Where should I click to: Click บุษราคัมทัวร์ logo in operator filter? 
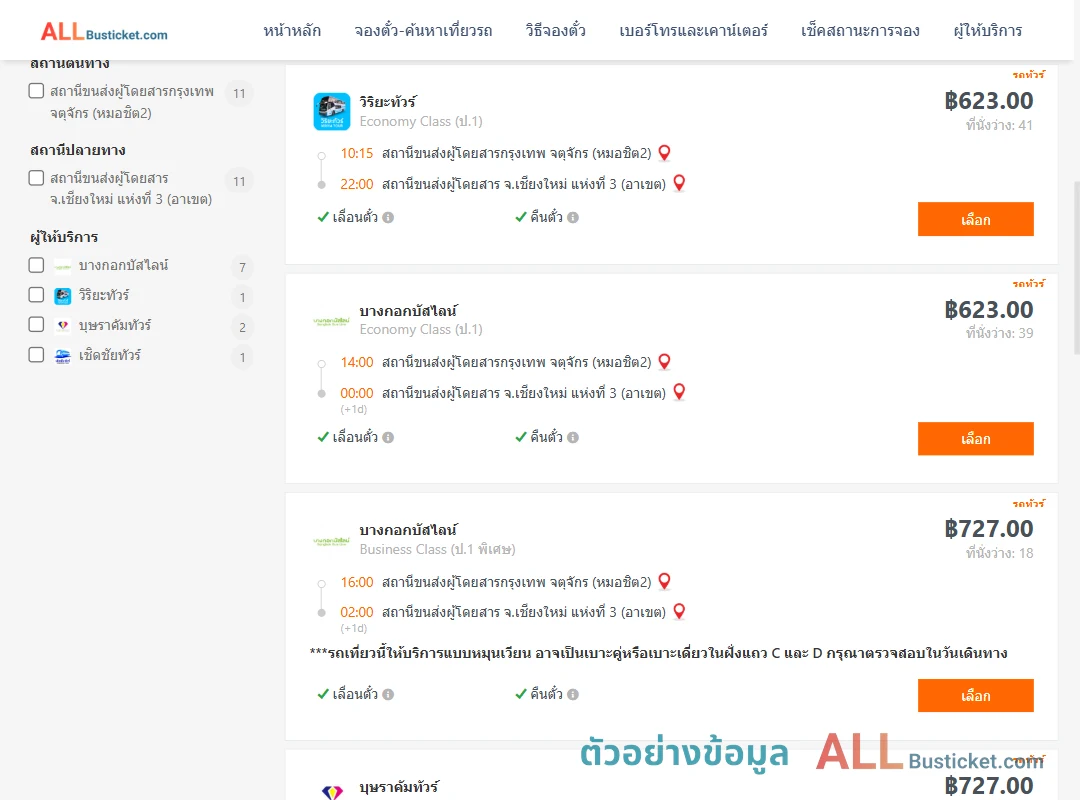click(x=63, y=325)
